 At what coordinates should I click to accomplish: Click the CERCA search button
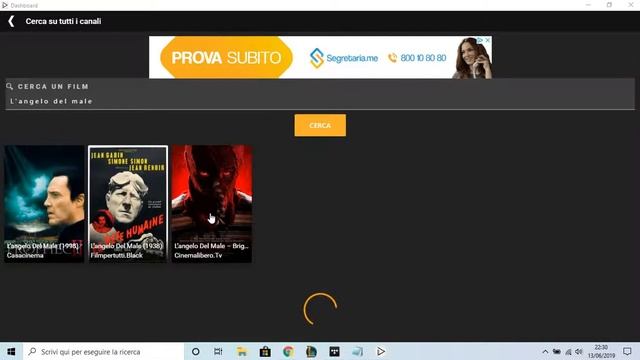(x=320, y=125)
